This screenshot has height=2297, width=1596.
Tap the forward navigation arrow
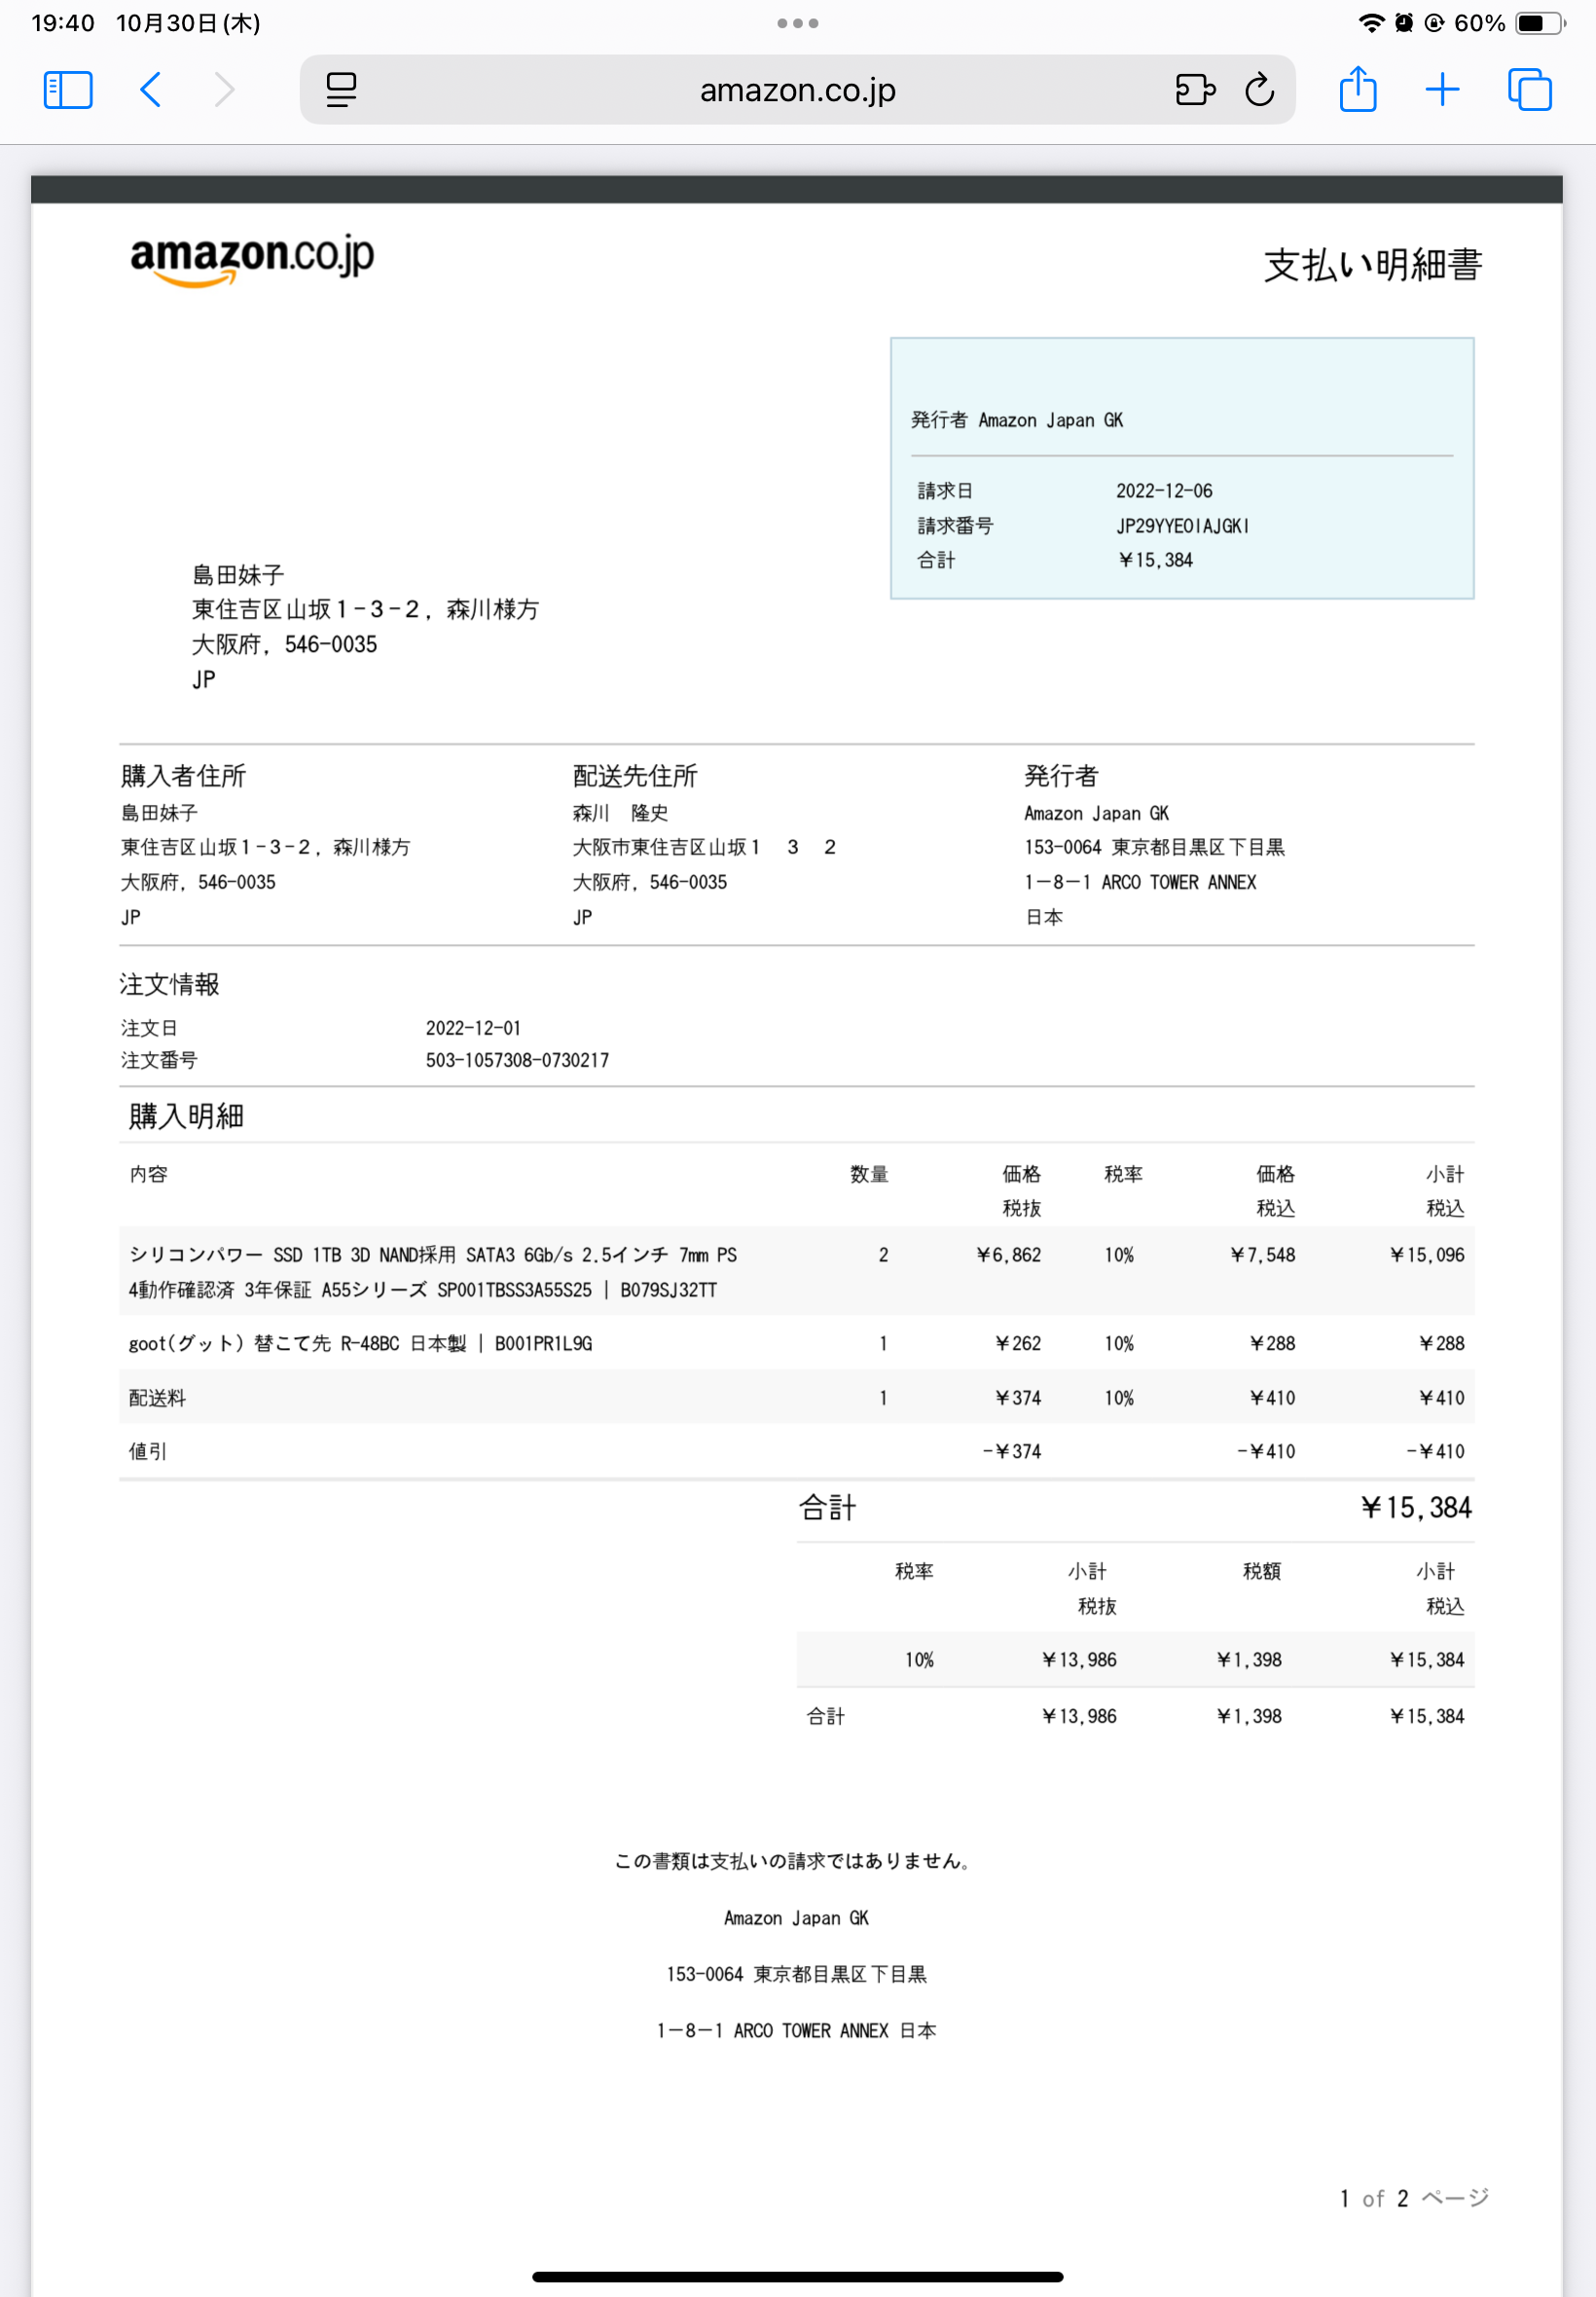[225, 90]
